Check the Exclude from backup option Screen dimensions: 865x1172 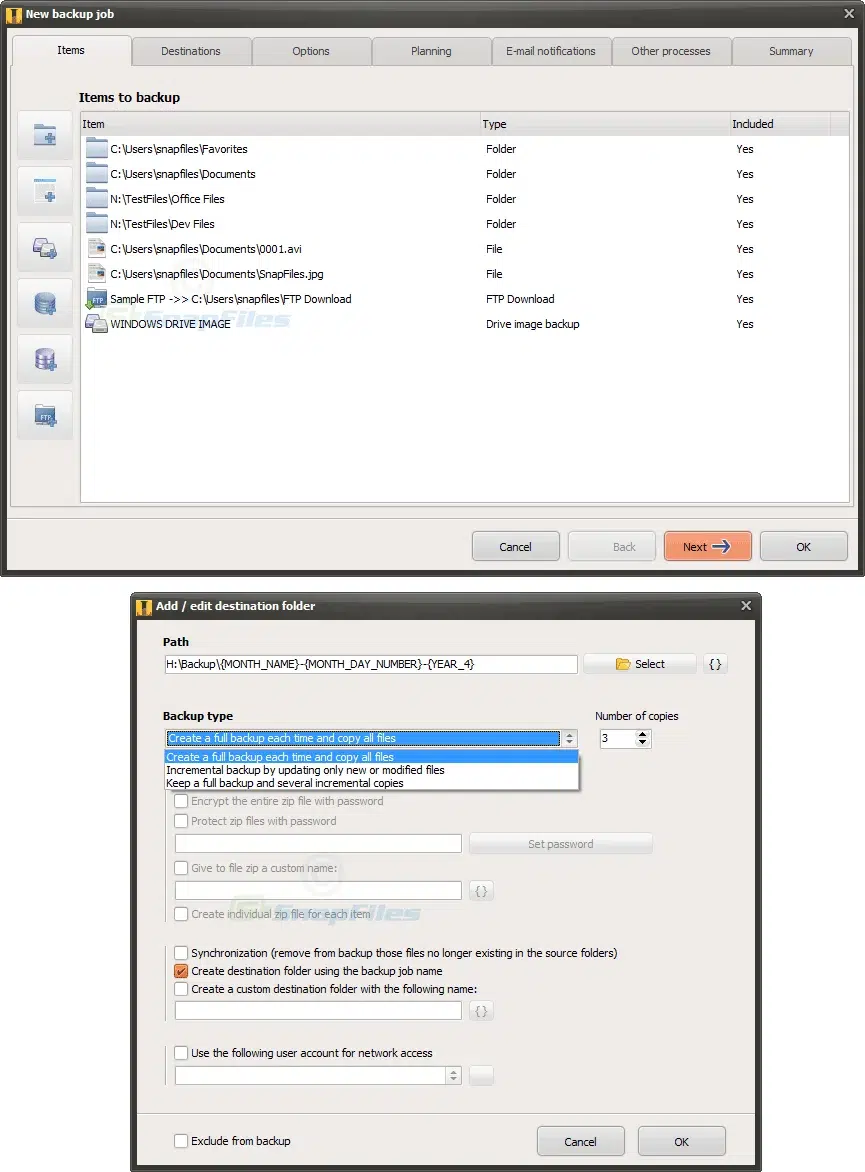coord(181,1140)
